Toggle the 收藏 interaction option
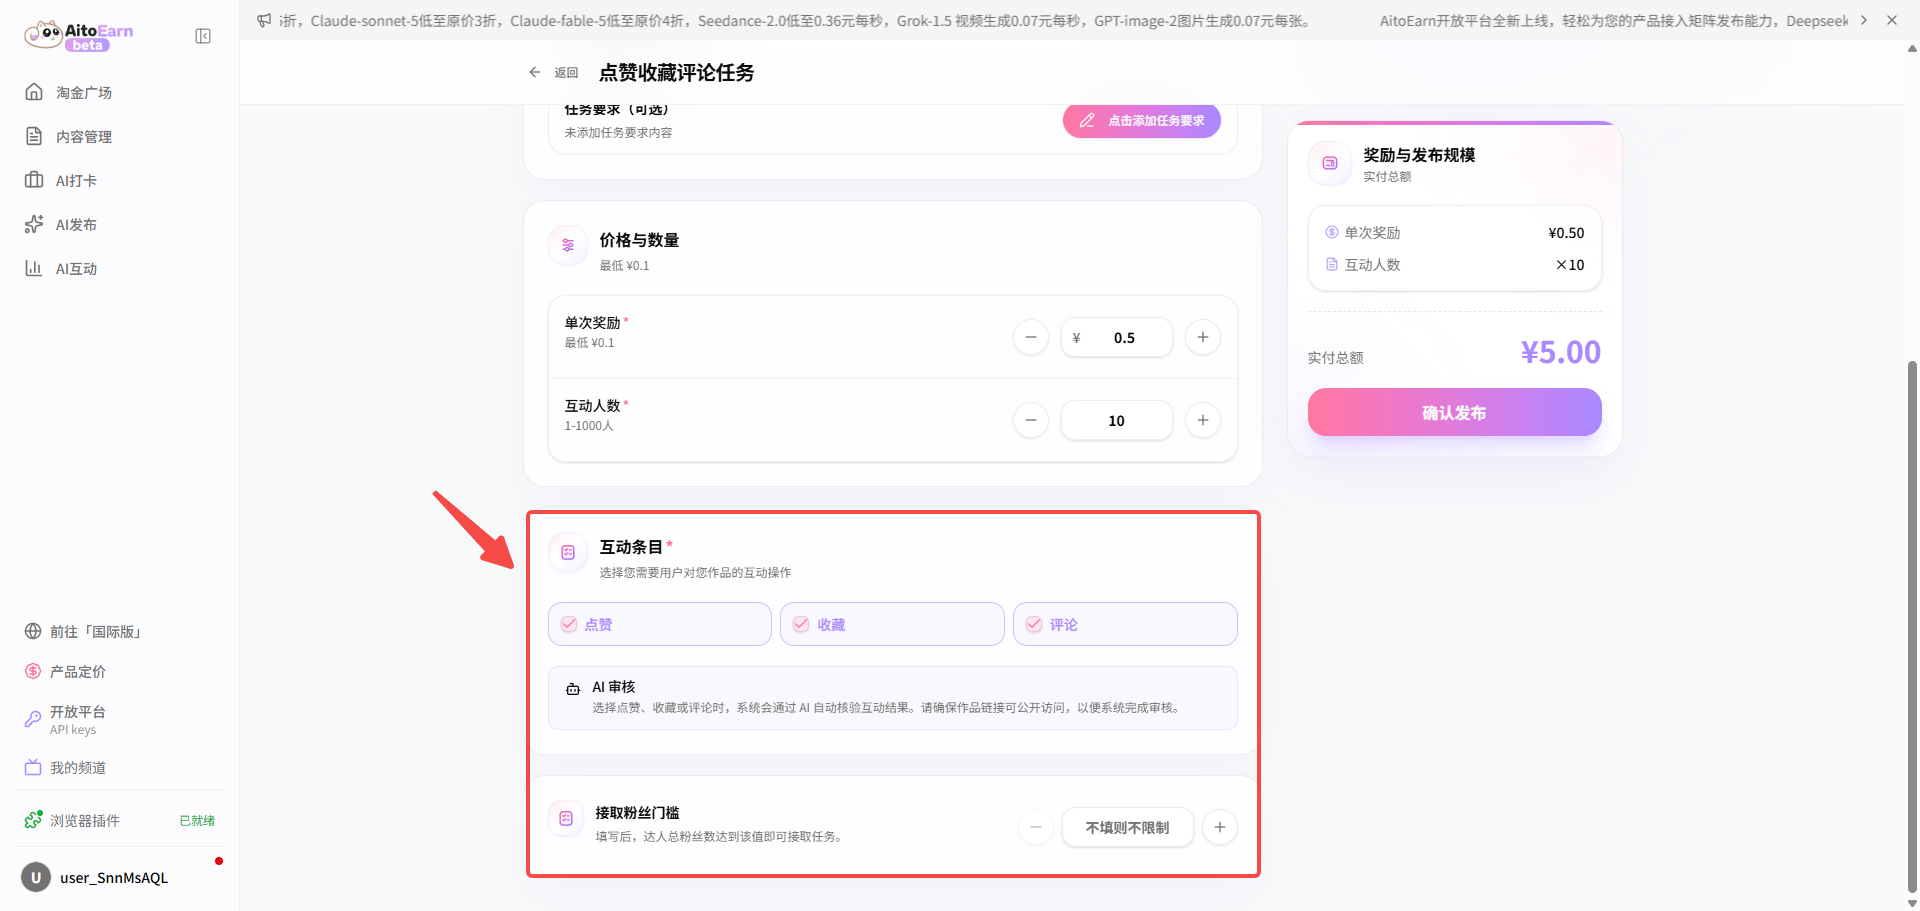Viewport: 1920px width, 911px height. [892, 624]
